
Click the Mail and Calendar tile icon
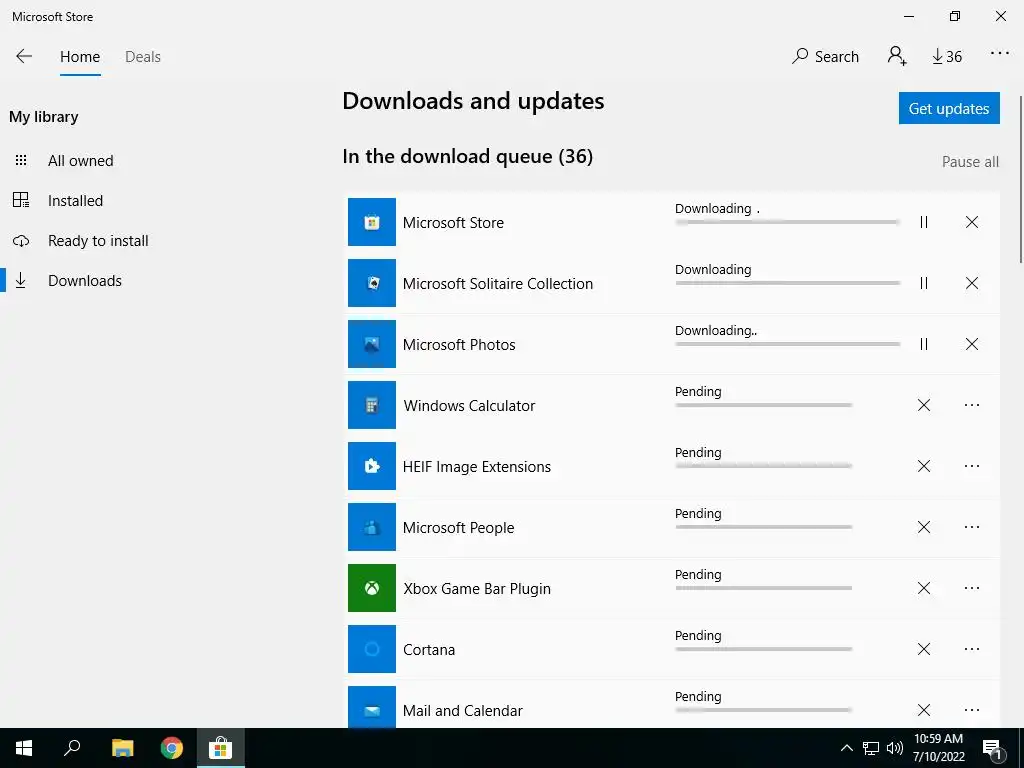pos(372,707)
